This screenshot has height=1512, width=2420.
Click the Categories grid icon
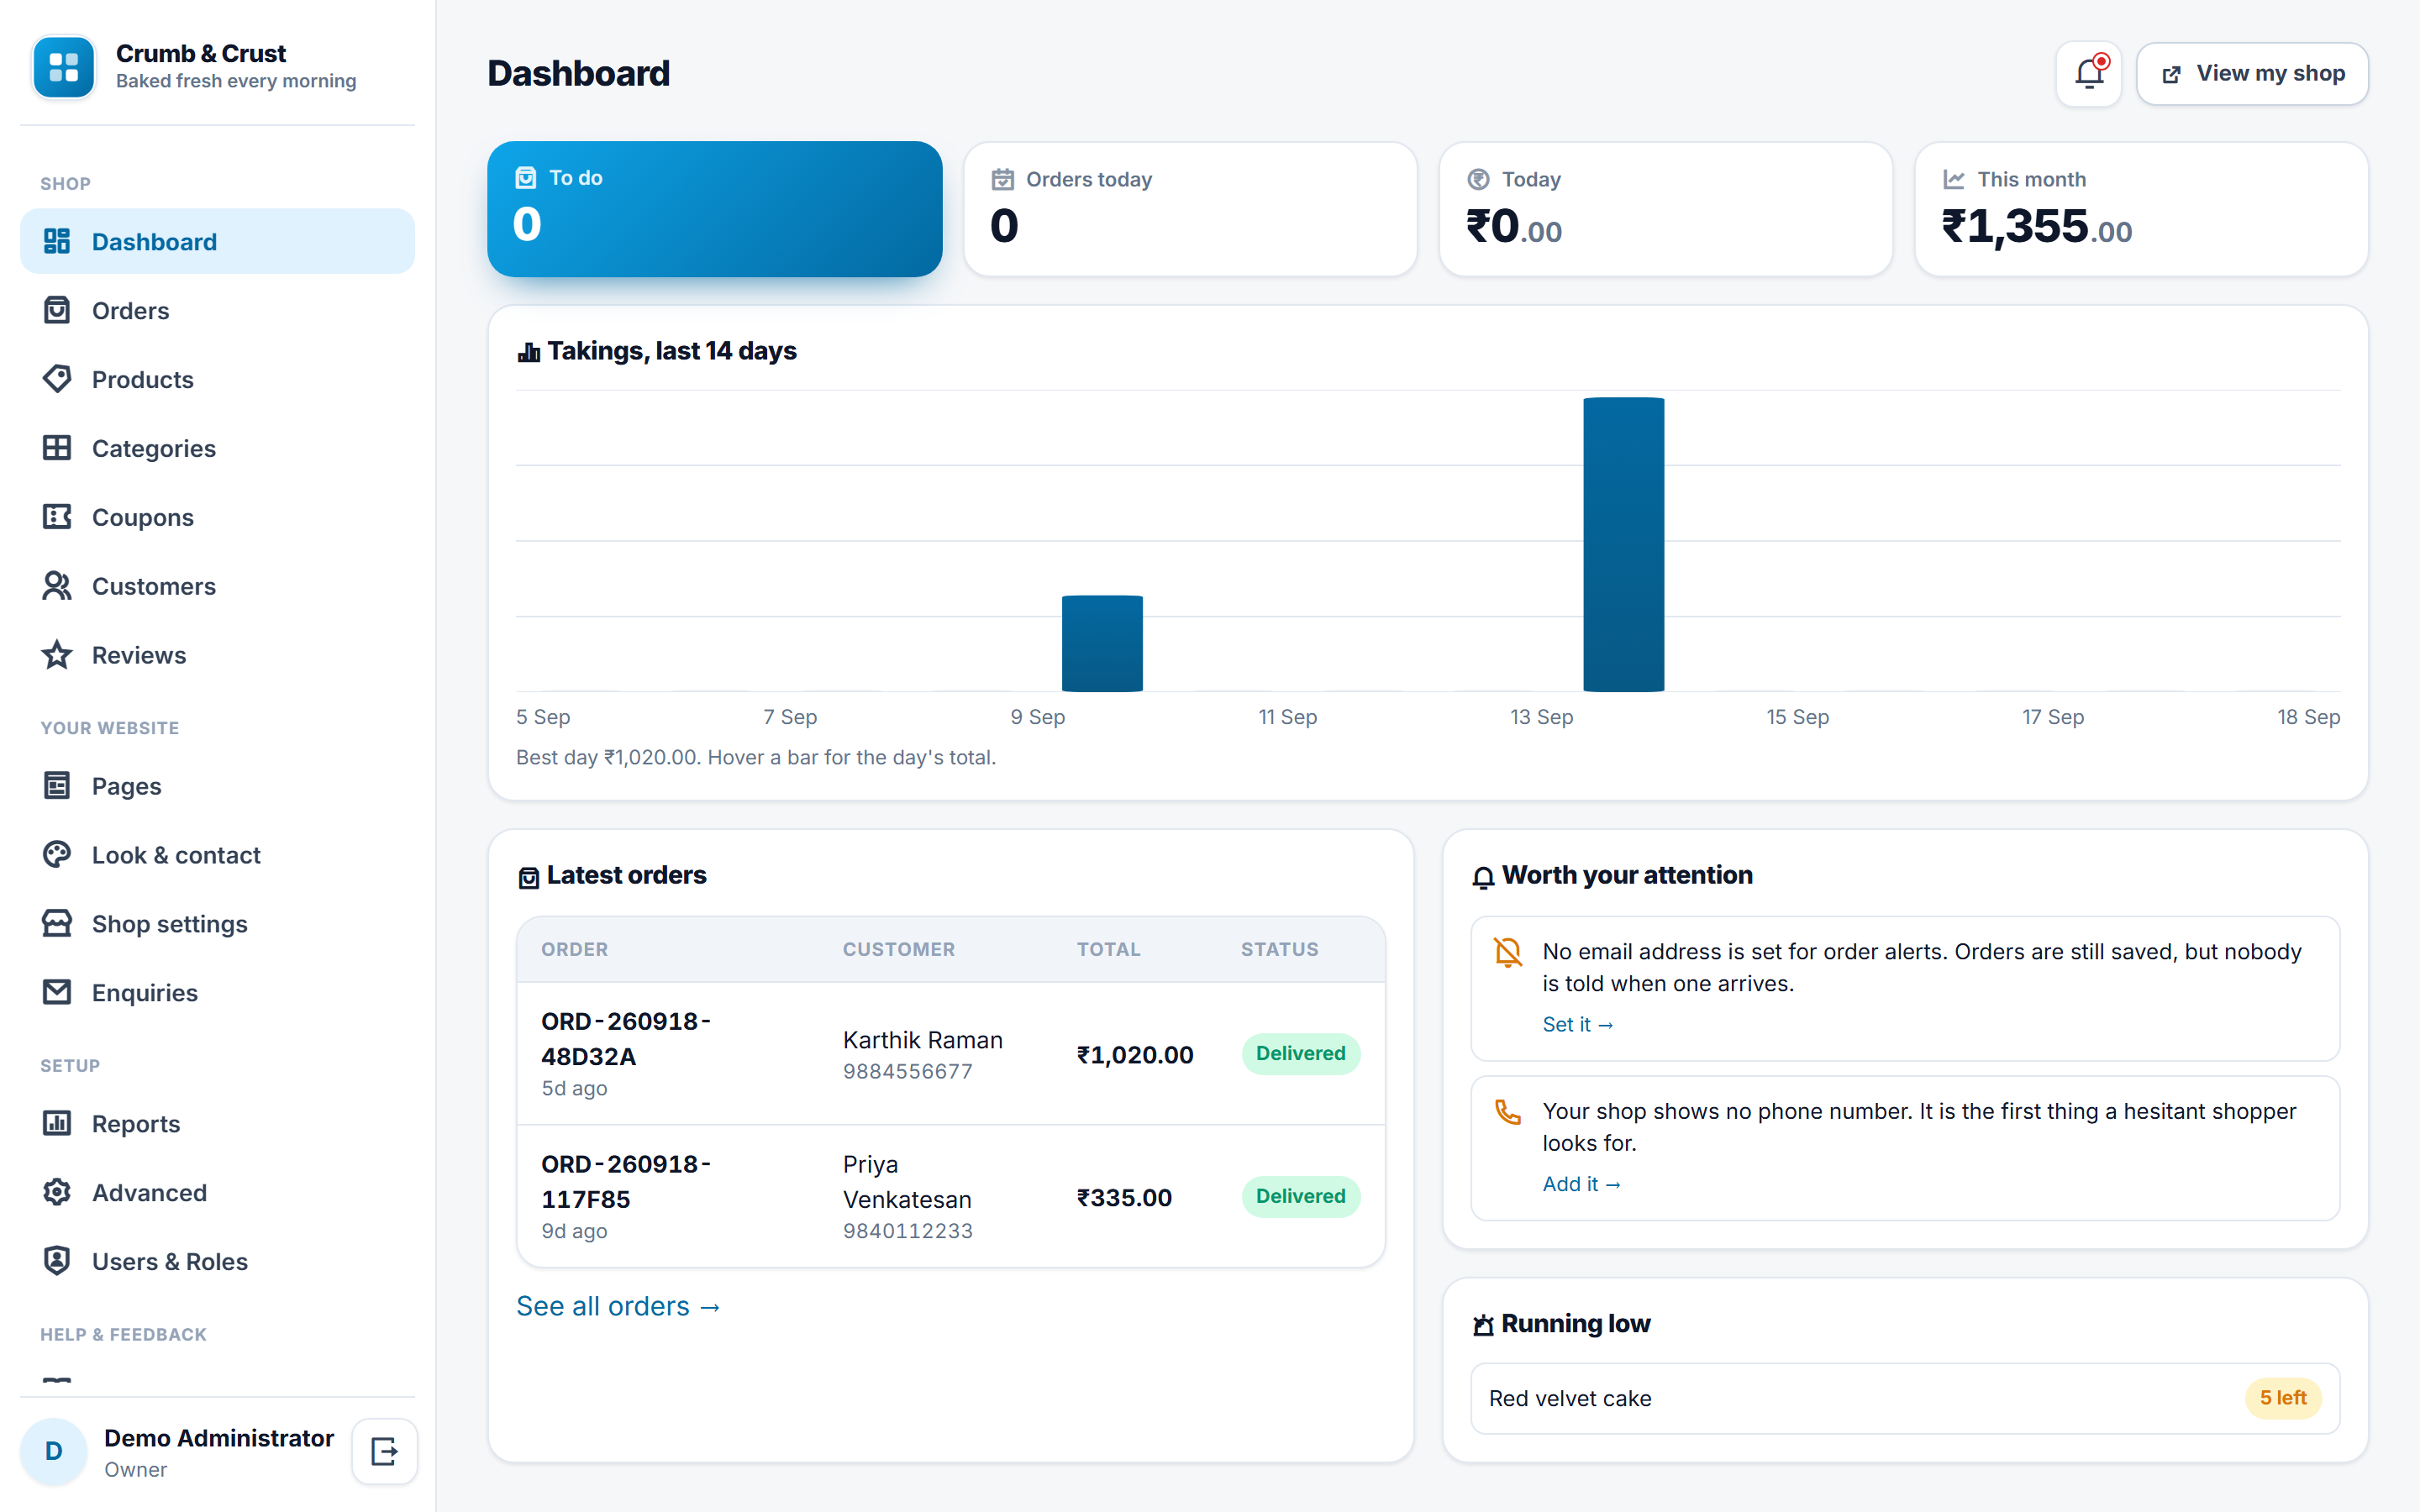click(x=57, y=448)
